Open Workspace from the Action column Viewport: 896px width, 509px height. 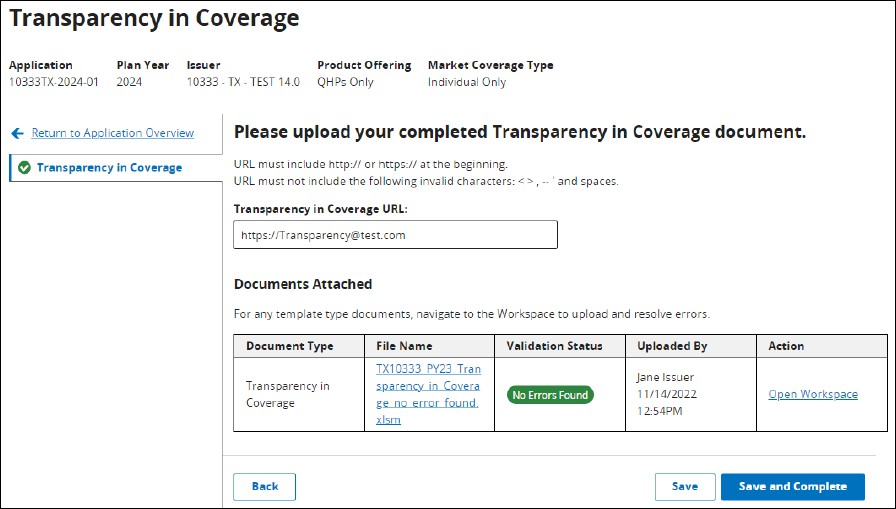[812, 394]
